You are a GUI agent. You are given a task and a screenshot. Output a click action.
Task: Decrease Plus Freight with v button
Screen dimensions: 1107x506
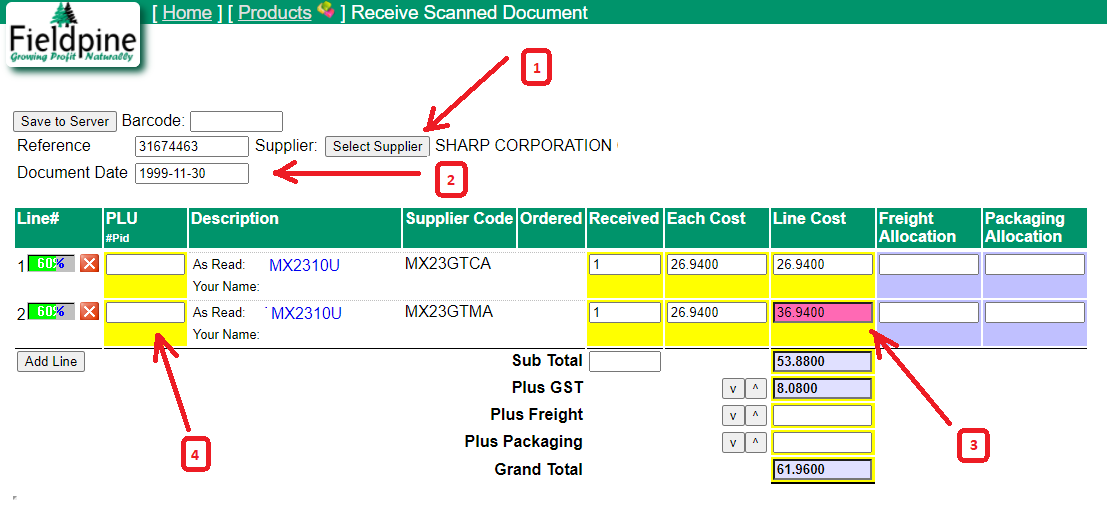click(x=733, y=416)
